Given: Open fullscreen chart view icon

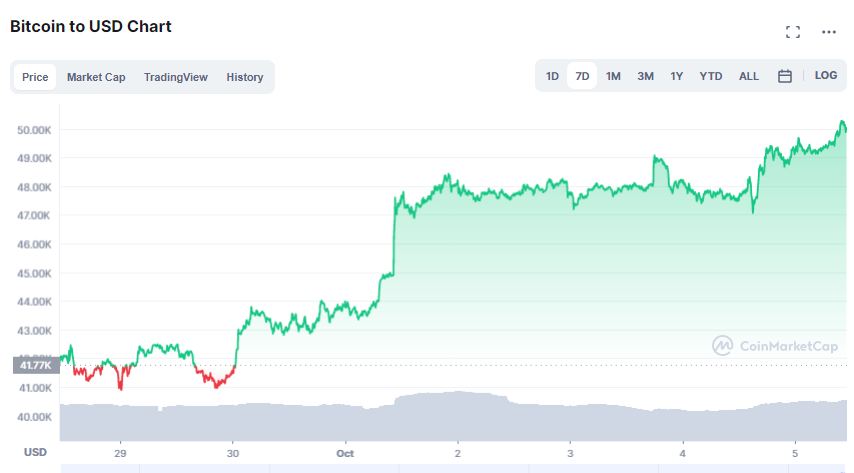Looking at the screenshot, I should 793,32.
